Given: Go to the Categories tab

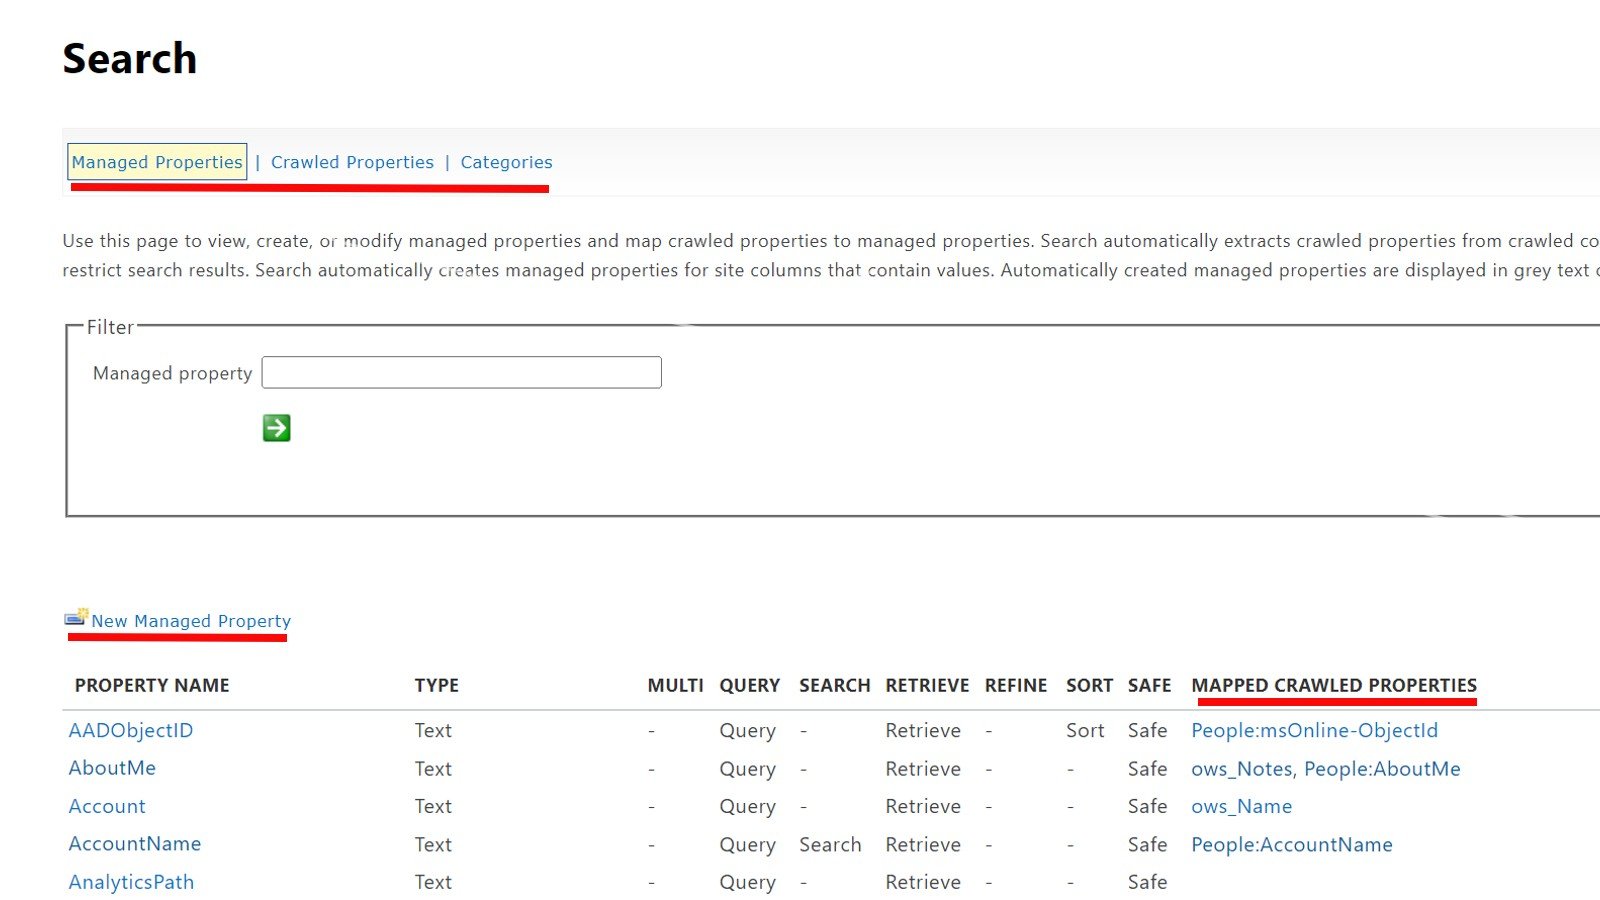Looking at the screenshot, I should (506, 162).
